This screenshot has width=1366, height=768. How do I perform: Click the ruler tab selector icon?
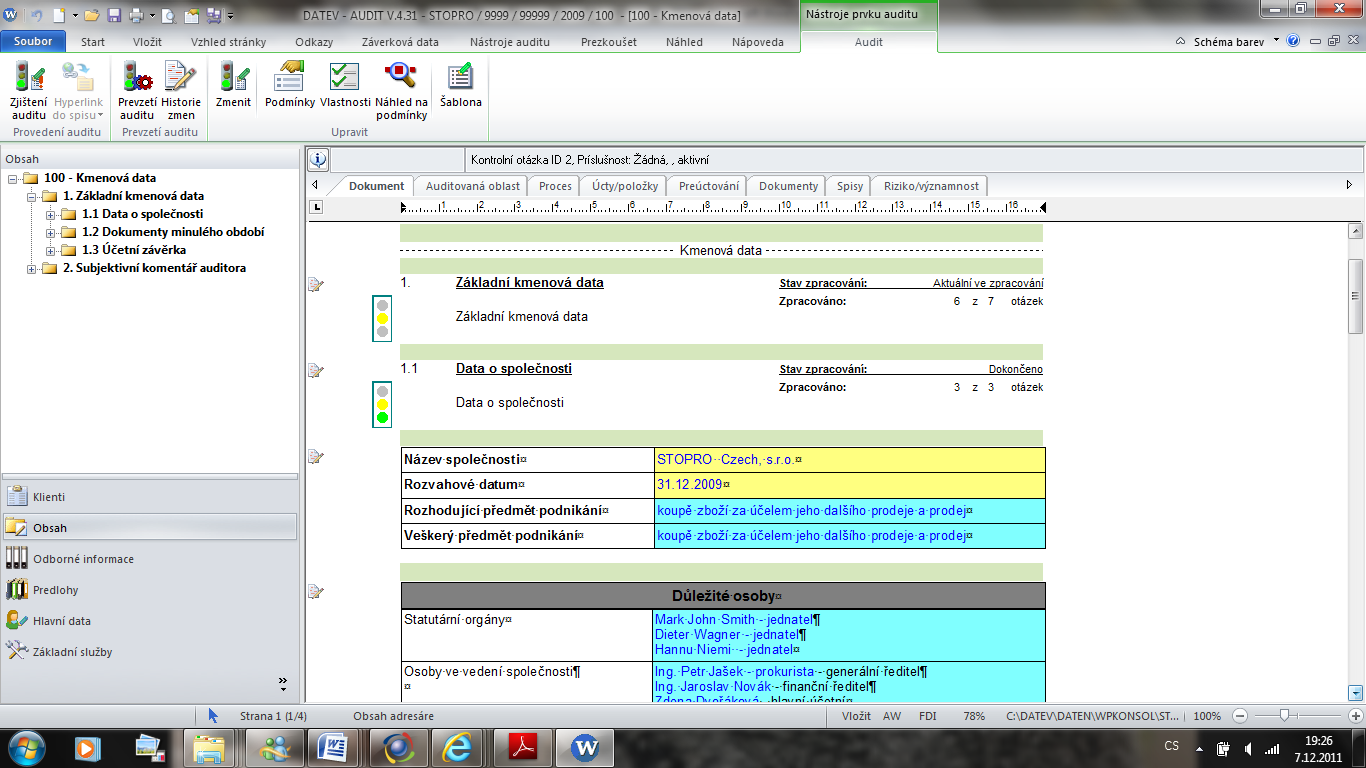317,207
